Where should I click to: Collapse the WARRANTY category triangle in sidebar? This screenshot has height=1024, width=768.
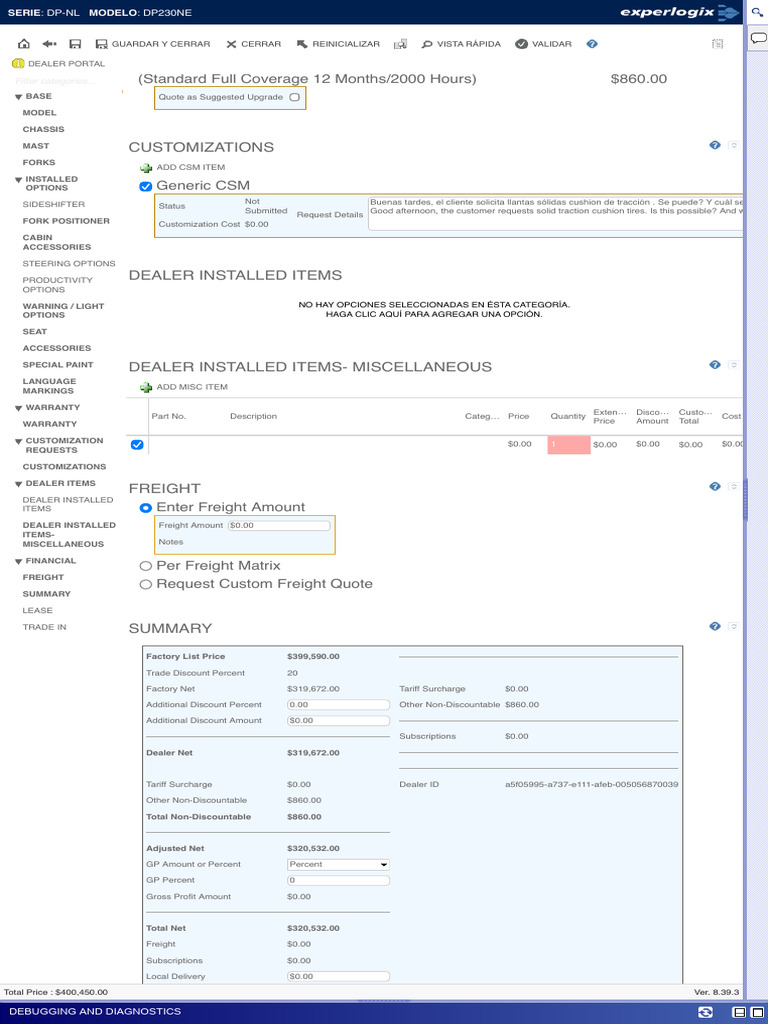pyautogui.click(x=18, y=408)
